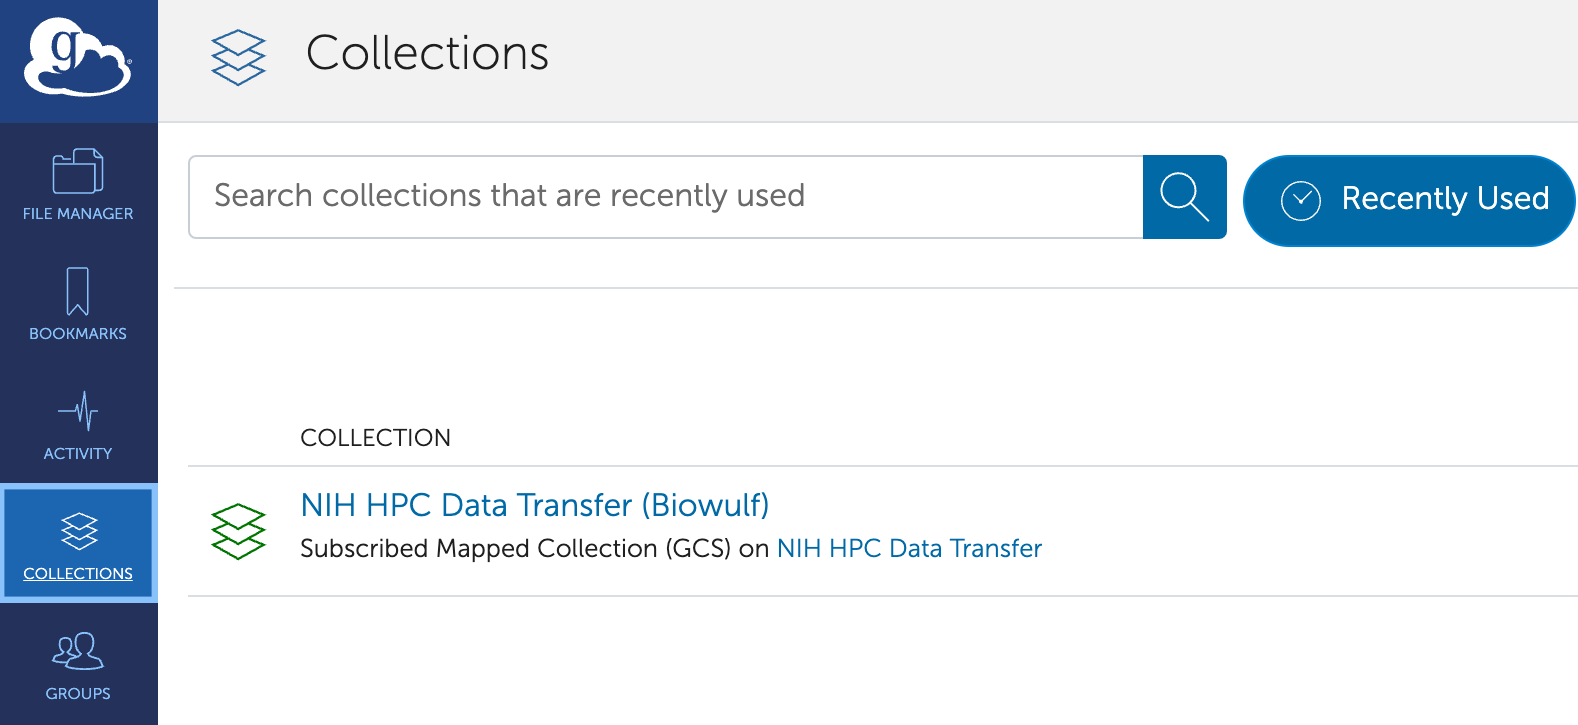
Task: Click the green collection icon beside Biowulf
Action: [238, 531]
